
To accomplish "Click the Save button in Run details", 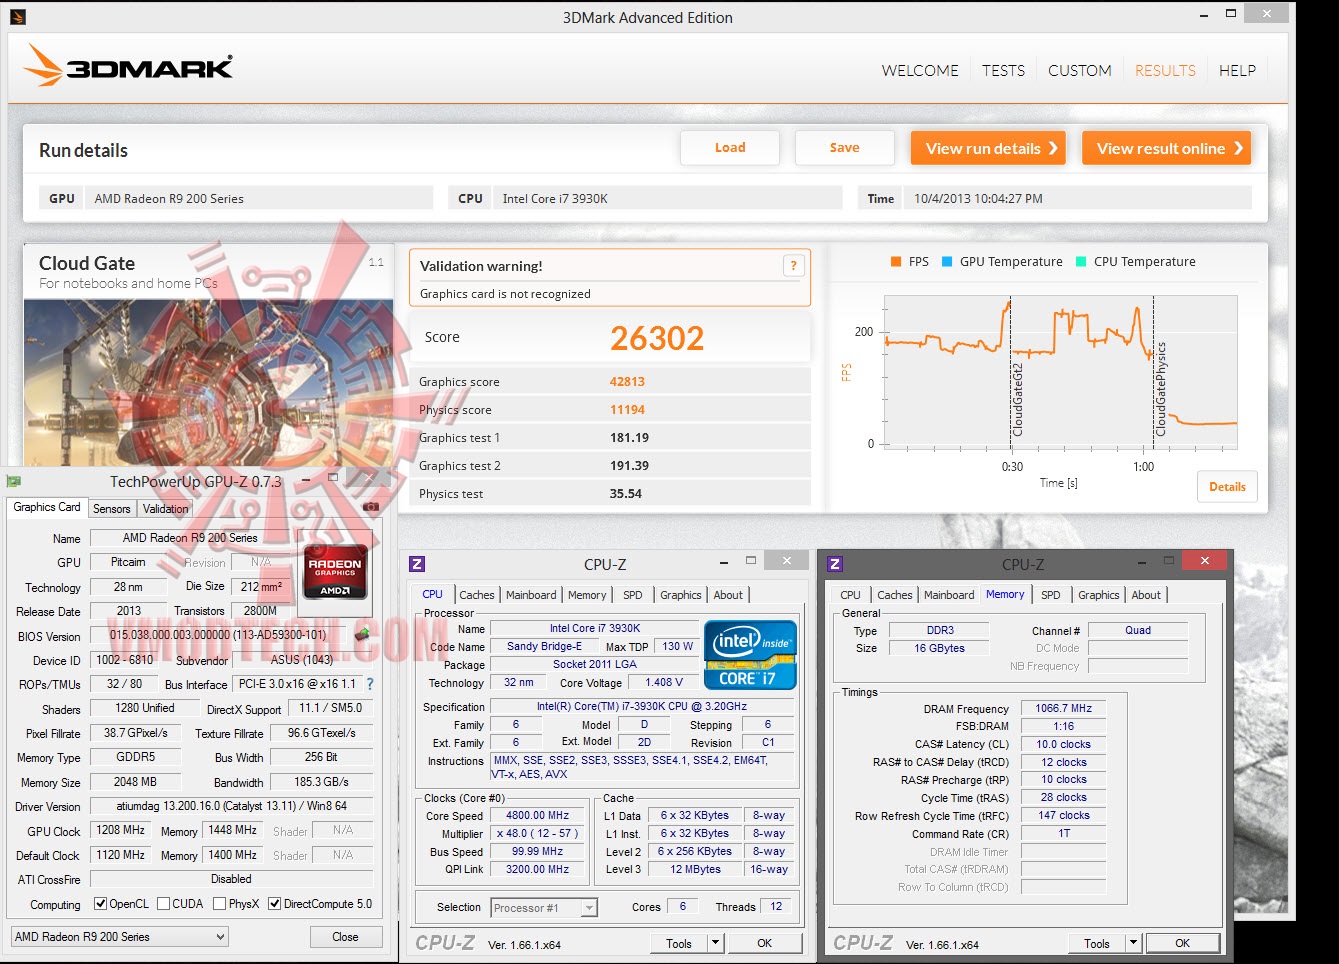I will pos(844,148).
